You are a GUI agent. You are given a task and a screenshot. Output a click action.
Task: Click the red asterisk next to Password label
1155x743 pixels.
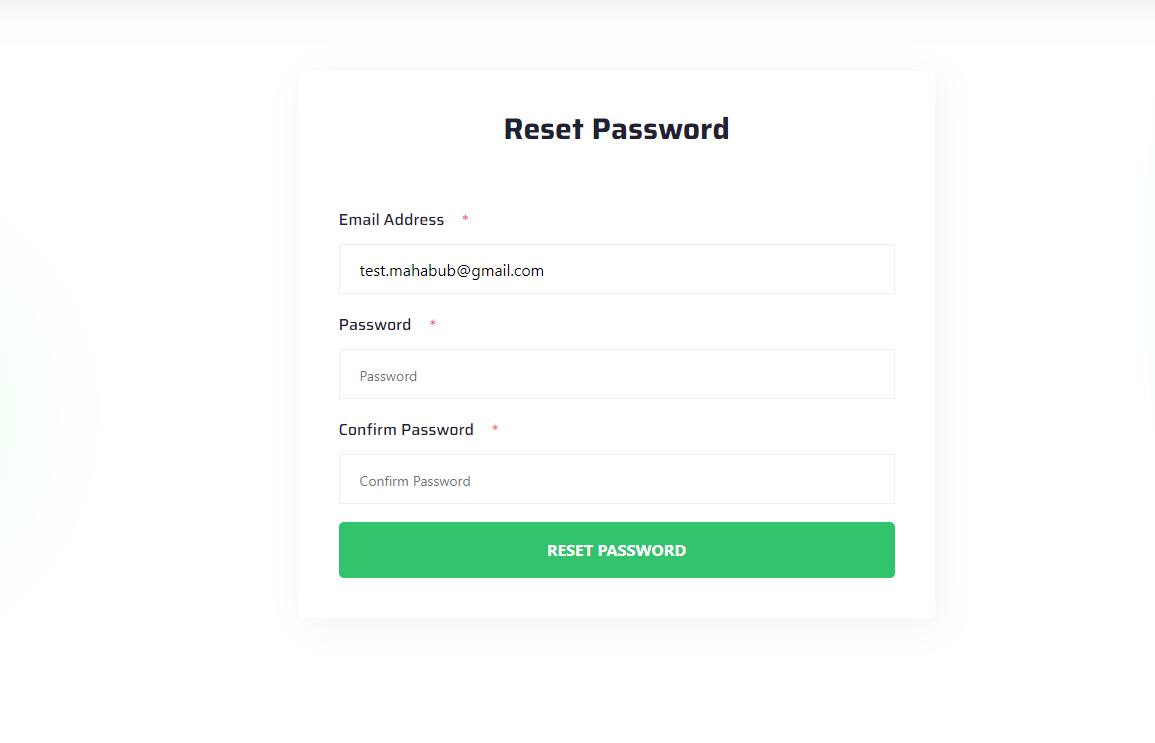[432, 323]
